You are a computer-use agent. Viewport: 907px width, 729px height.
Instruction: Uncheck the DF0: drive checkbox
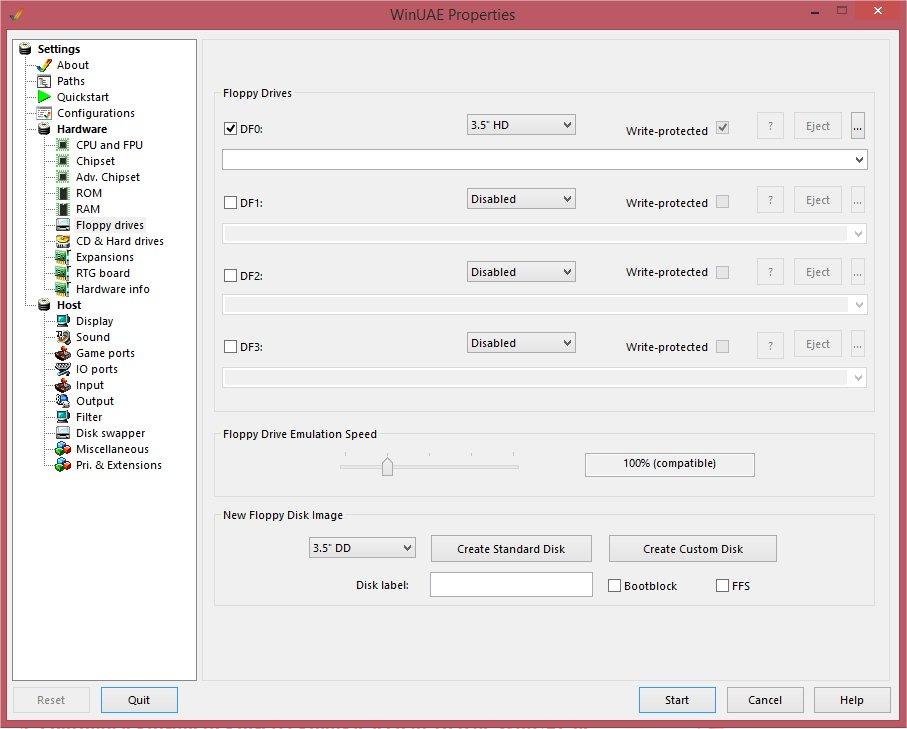tap(230, 128)
